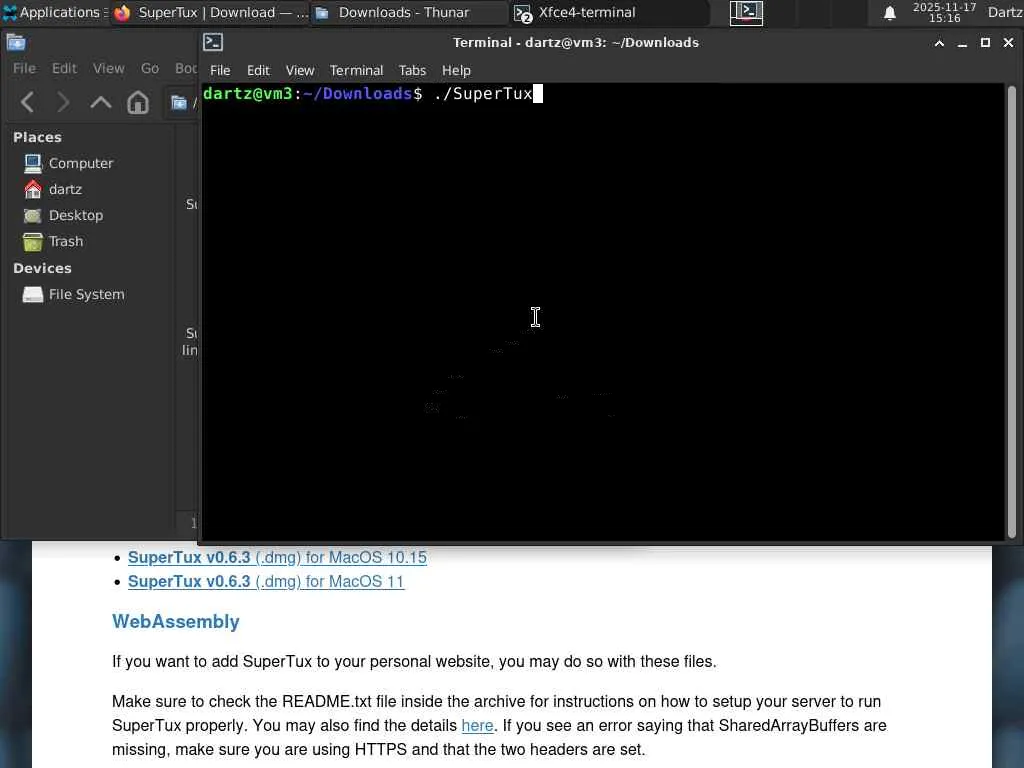Click the folder icon in Thunar path bar
Image resolution: width=1024 pixels, height=768 pixels.
179,103
